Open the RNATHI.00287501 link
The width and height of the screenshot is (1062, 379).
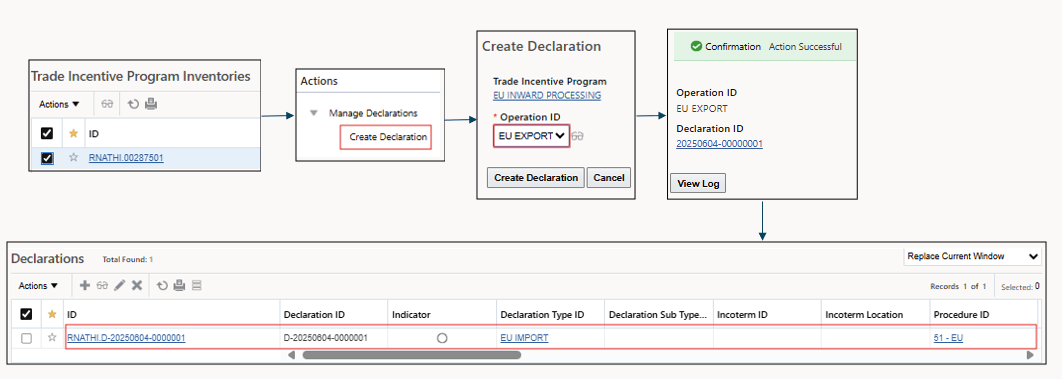[x=126, y=158]
